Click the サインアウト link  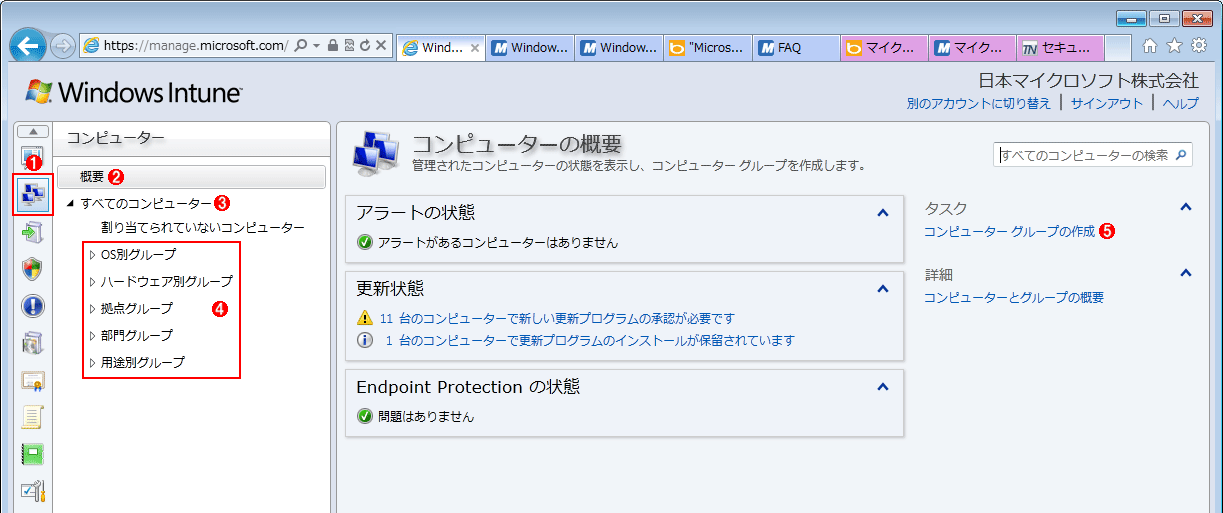pos(1106,103)
